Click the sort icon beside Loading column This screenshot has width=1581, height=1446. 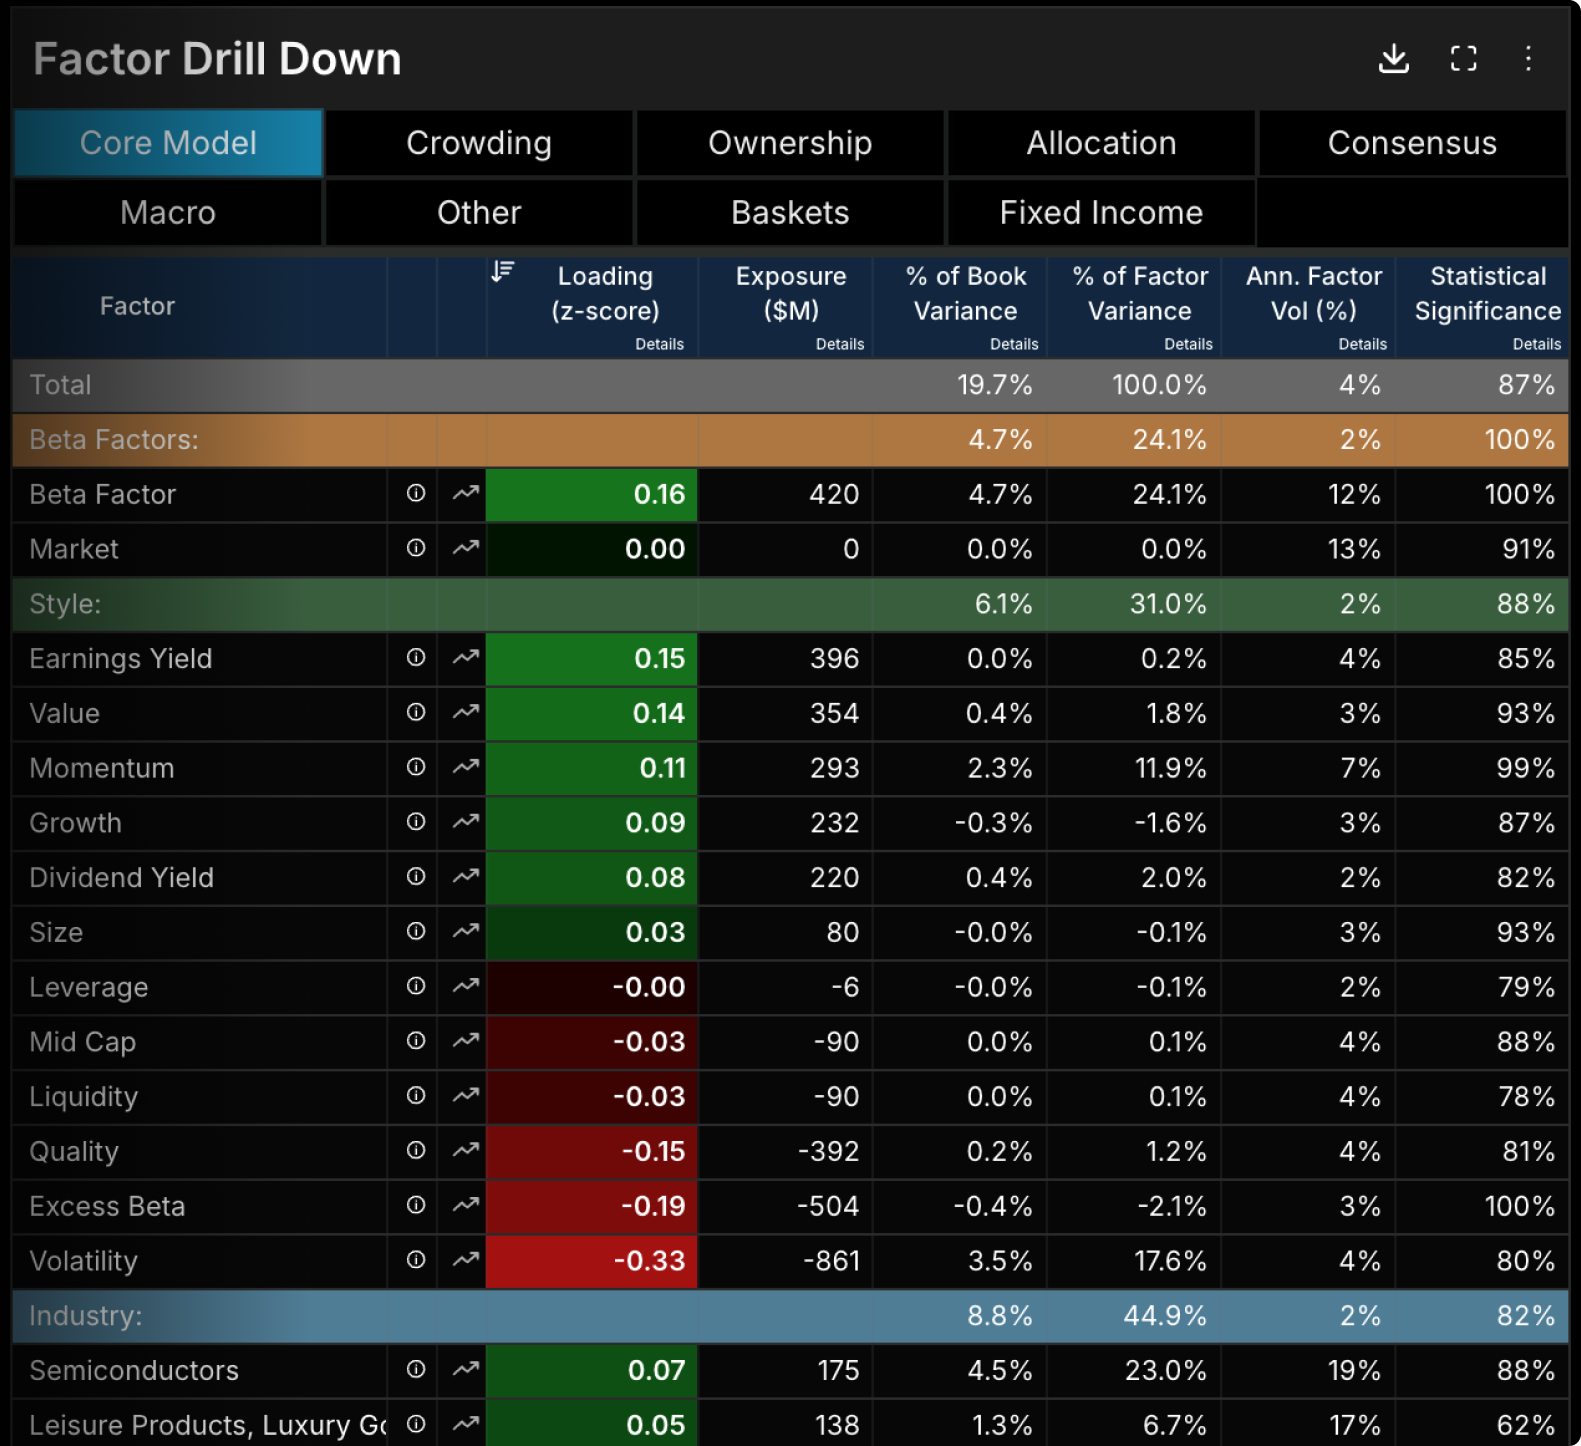[x=503, y=271]
